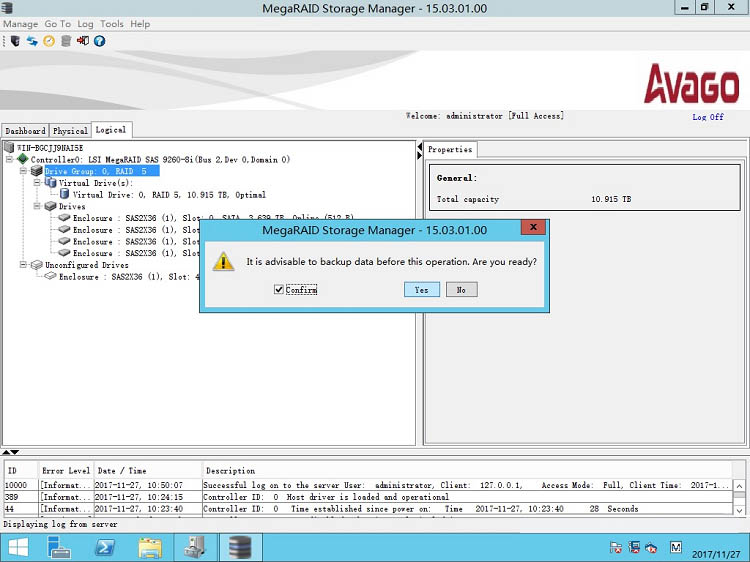Click the server icon in the toolbar
Image resolution: width=750 pixels, height=562 pixels.
point(15,41)
